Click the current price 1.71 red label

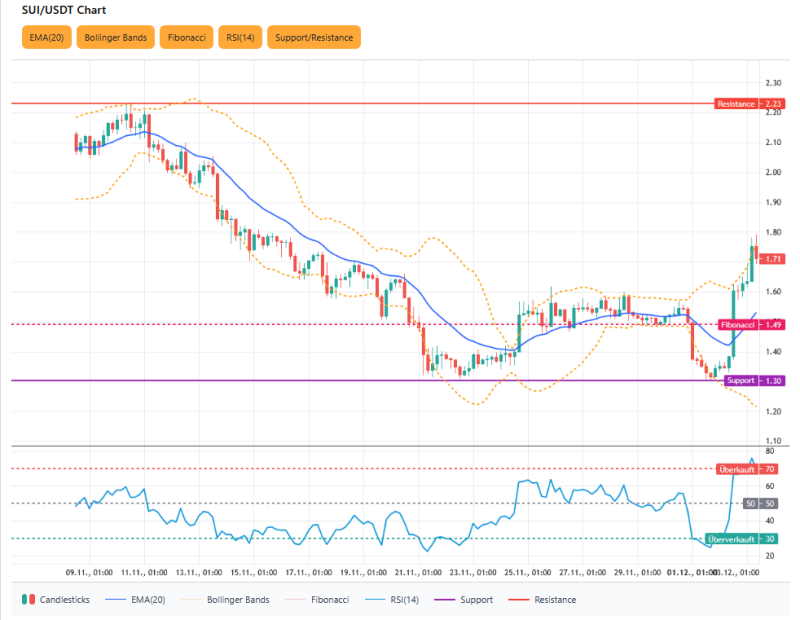click(772, 259)
